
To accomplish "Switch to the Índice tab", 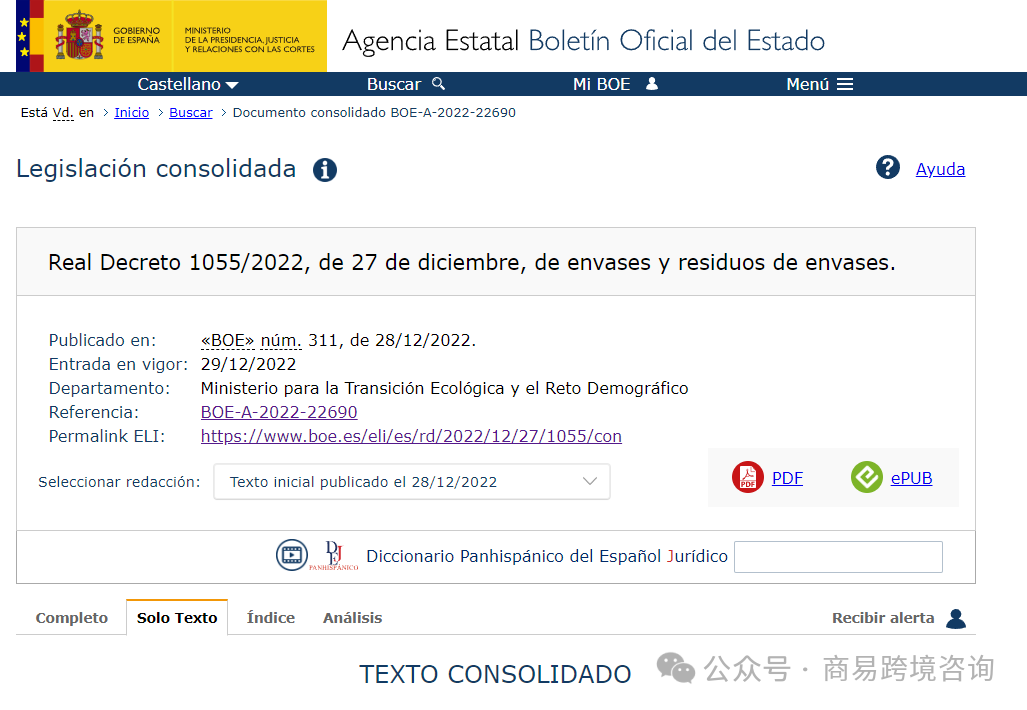I will click(271, 618).
